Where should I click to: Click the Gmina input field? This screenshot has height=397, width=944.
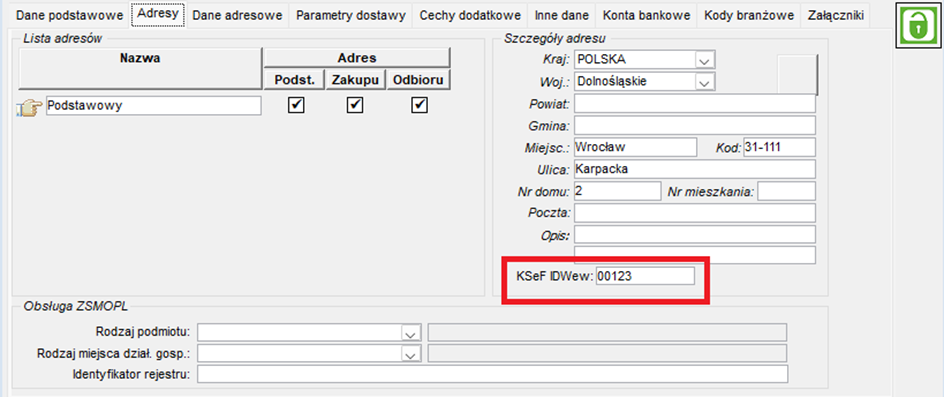(695, 125)
